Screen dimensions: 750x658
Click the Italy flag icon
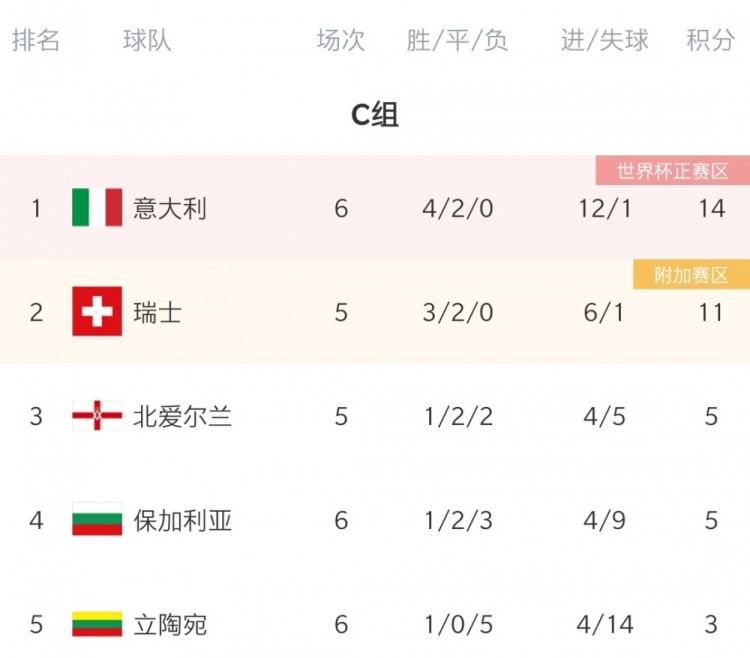tap(97, 207)
